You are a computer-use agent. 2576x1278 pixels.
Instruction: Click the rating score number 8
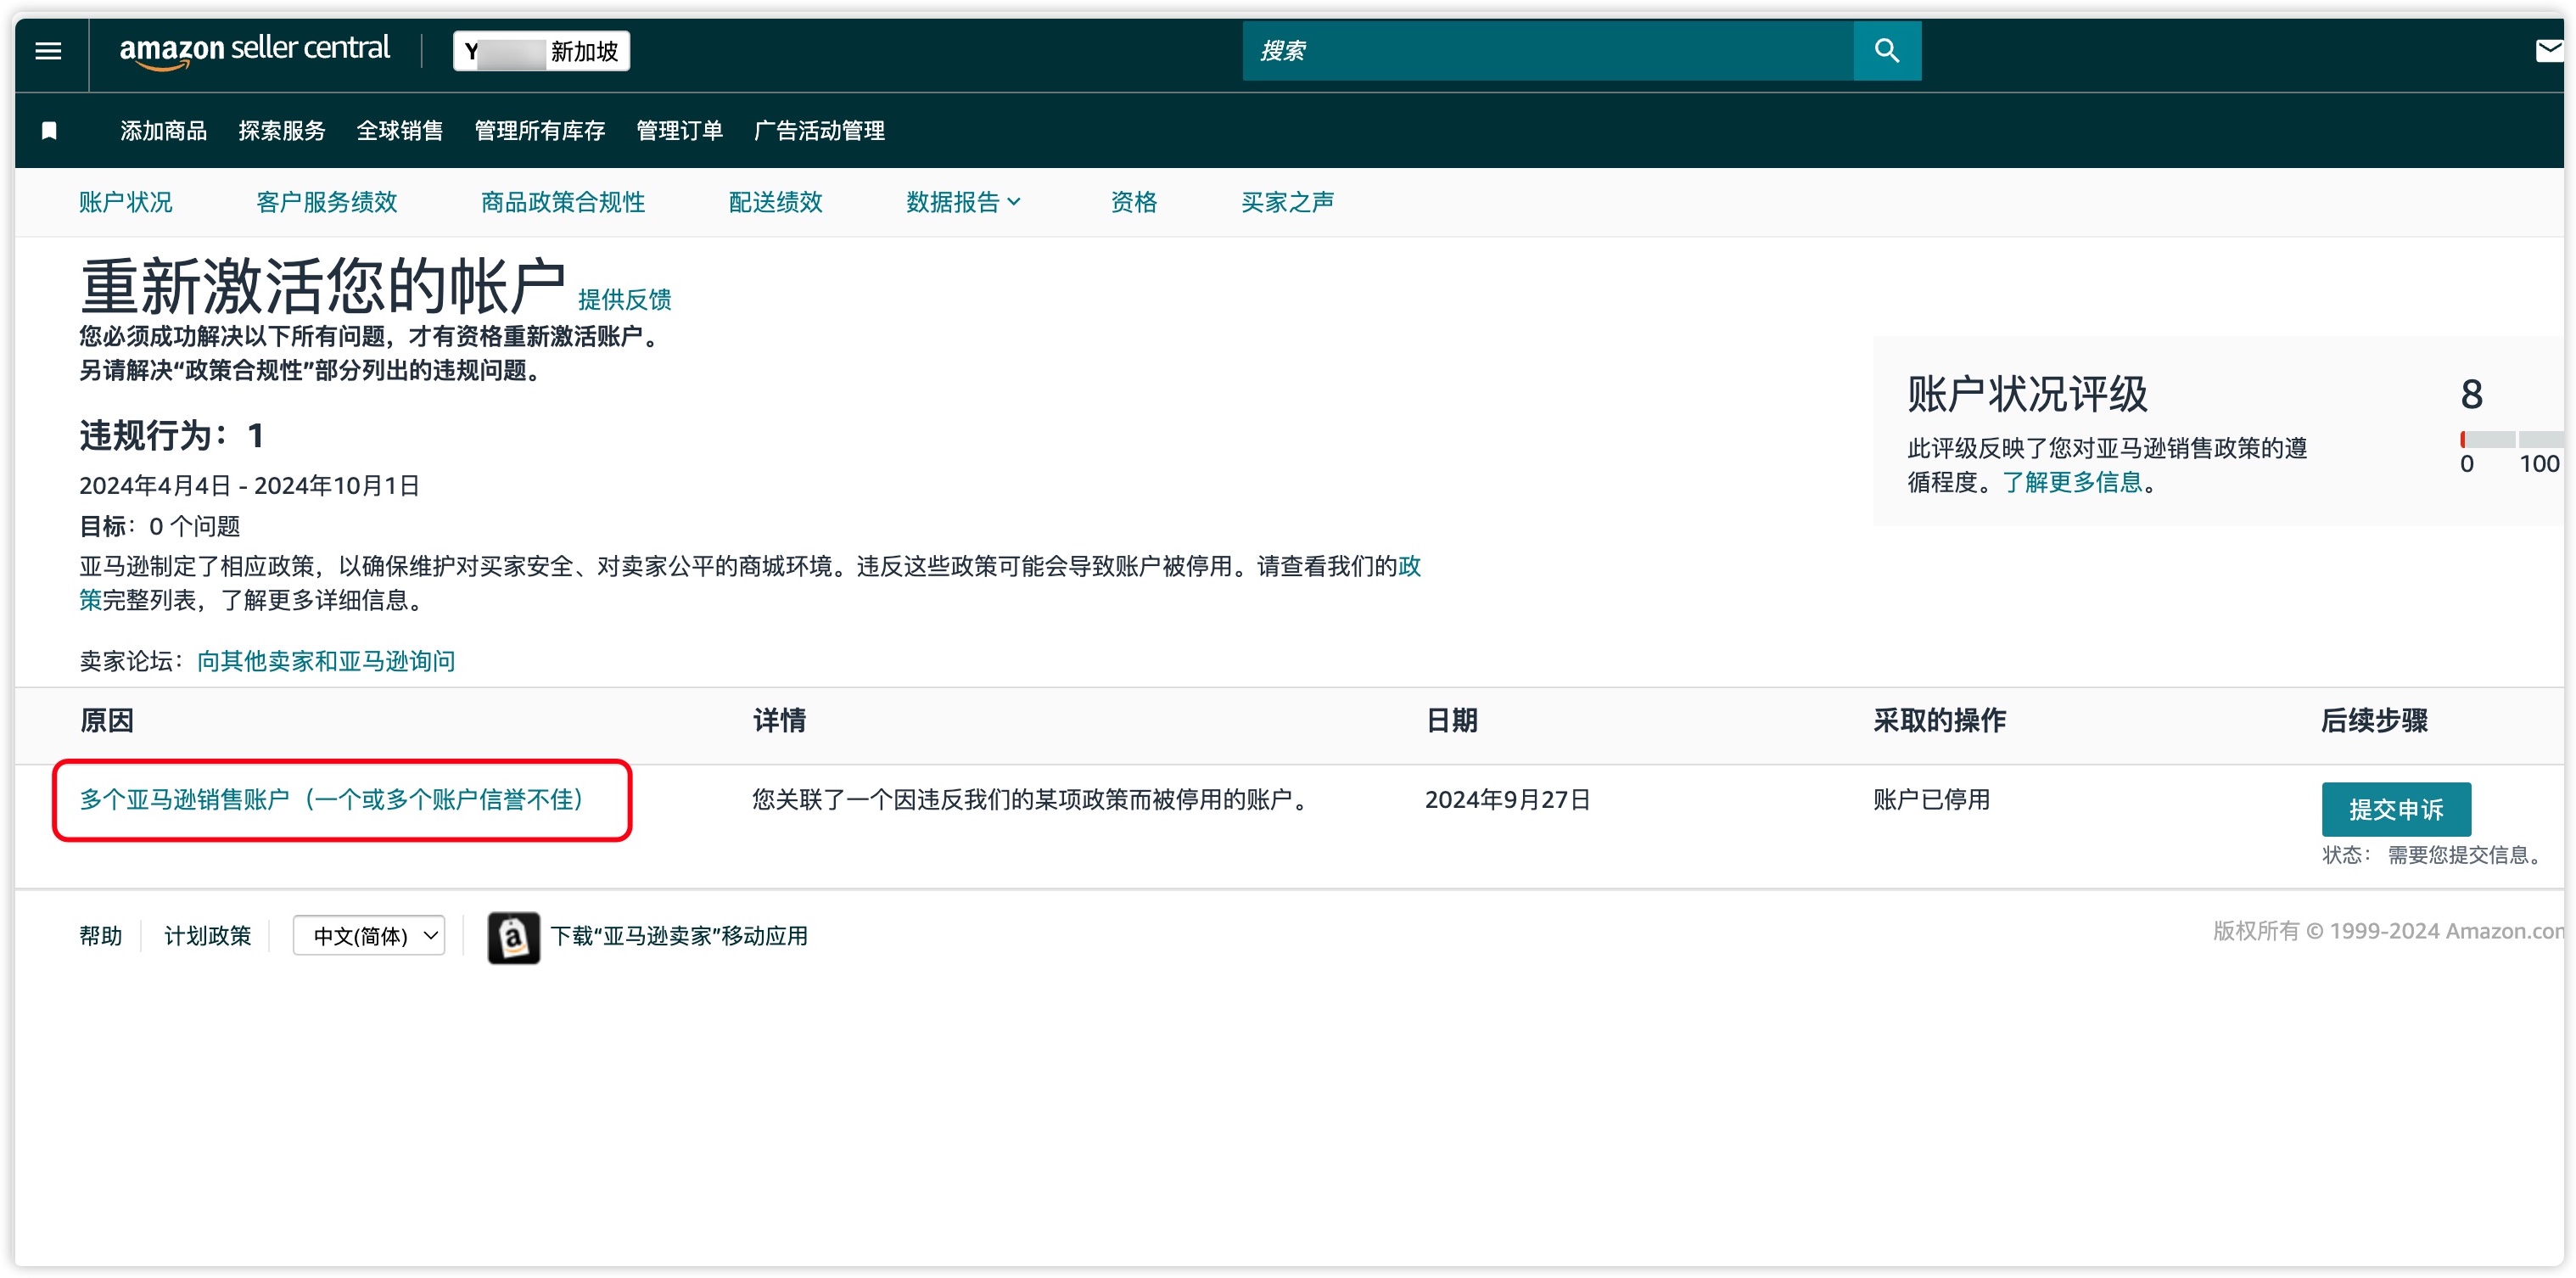coord(2472,394)
